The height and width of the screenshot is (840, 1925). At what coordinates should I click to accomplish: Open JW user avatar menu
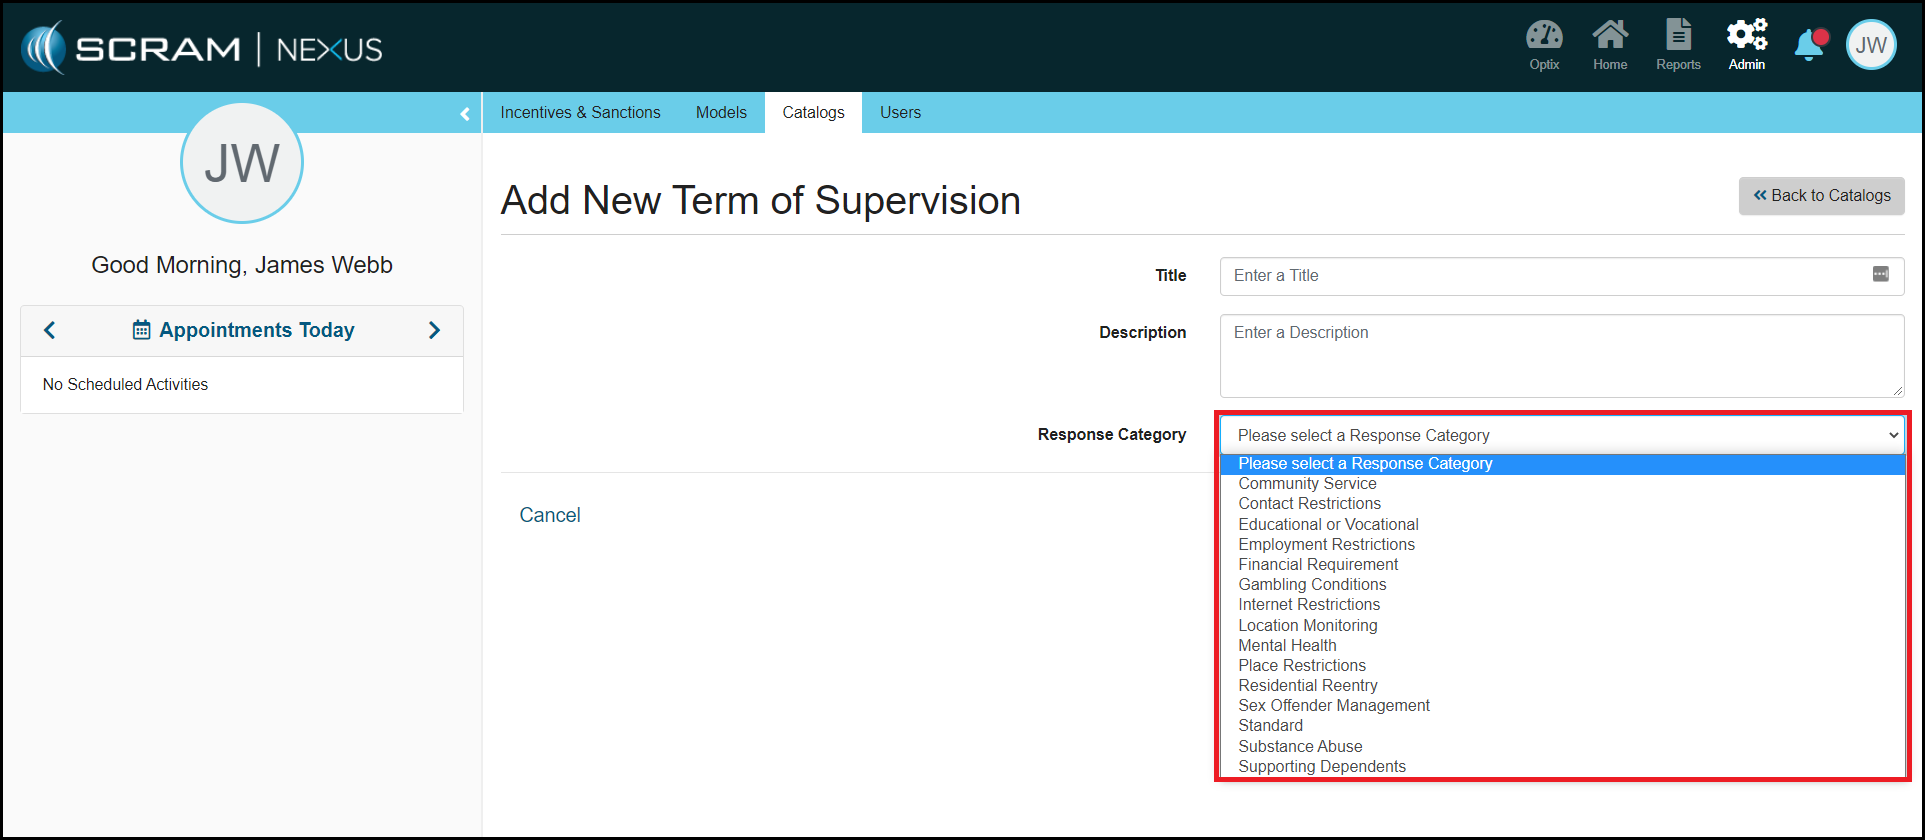point(1870,45)
